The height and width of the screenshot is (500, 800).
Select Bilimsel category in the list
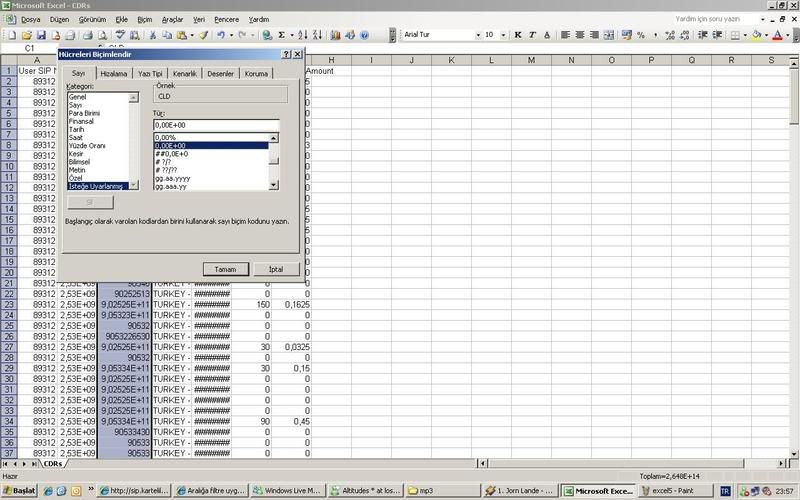click(x=79, y=162)
